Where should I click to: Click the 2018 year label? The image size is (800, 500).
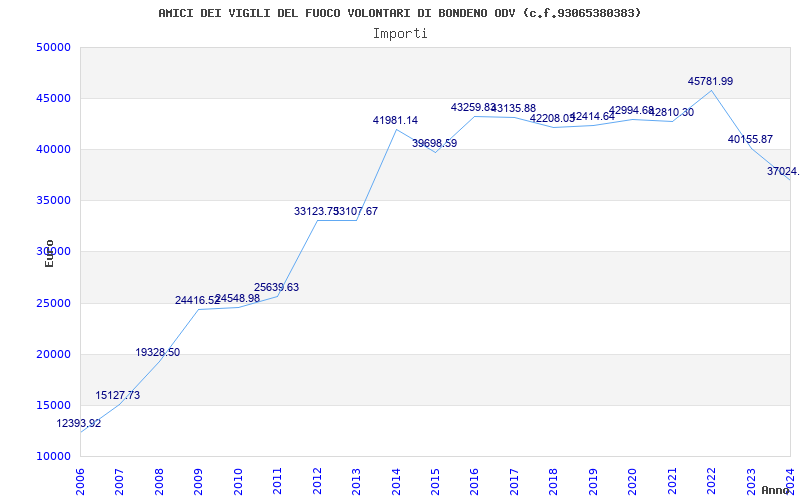pyautogui.click(x=554, y=481)
